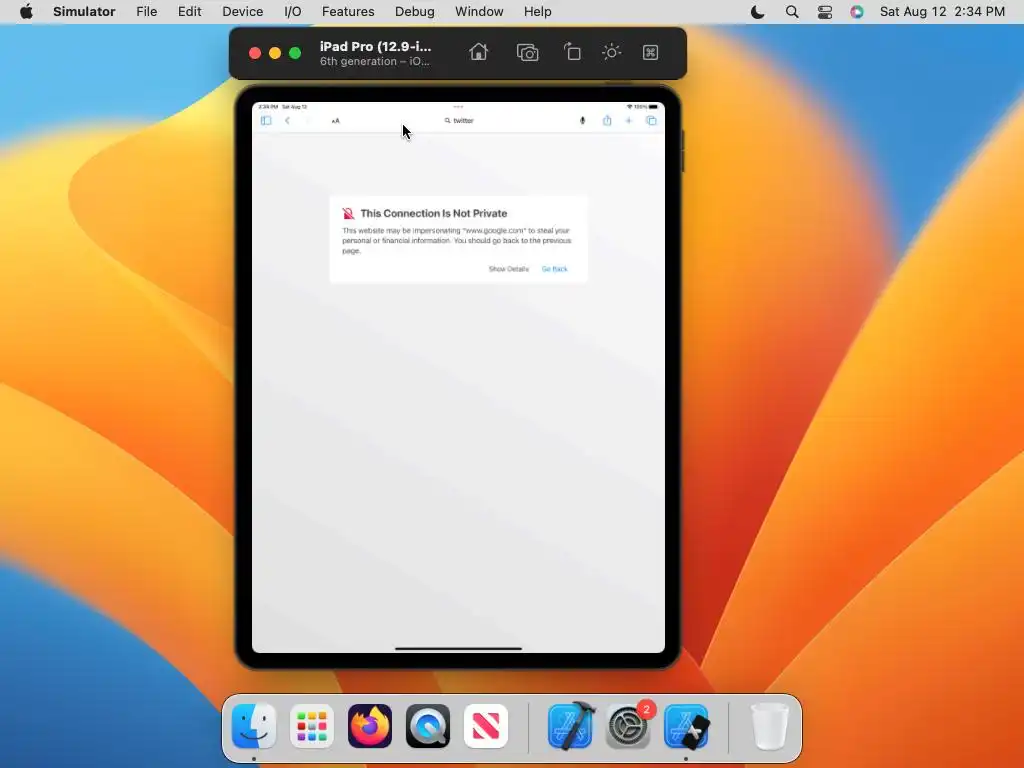Open the Device menu

coord(242,12)
